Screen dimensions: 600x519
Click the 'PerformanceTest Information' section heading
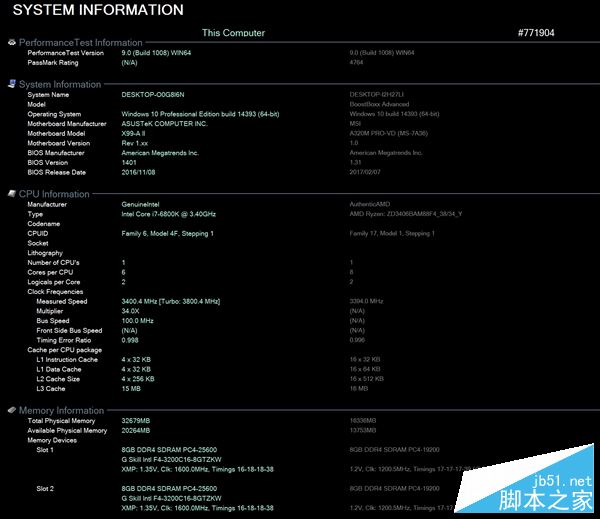[80, 42]
